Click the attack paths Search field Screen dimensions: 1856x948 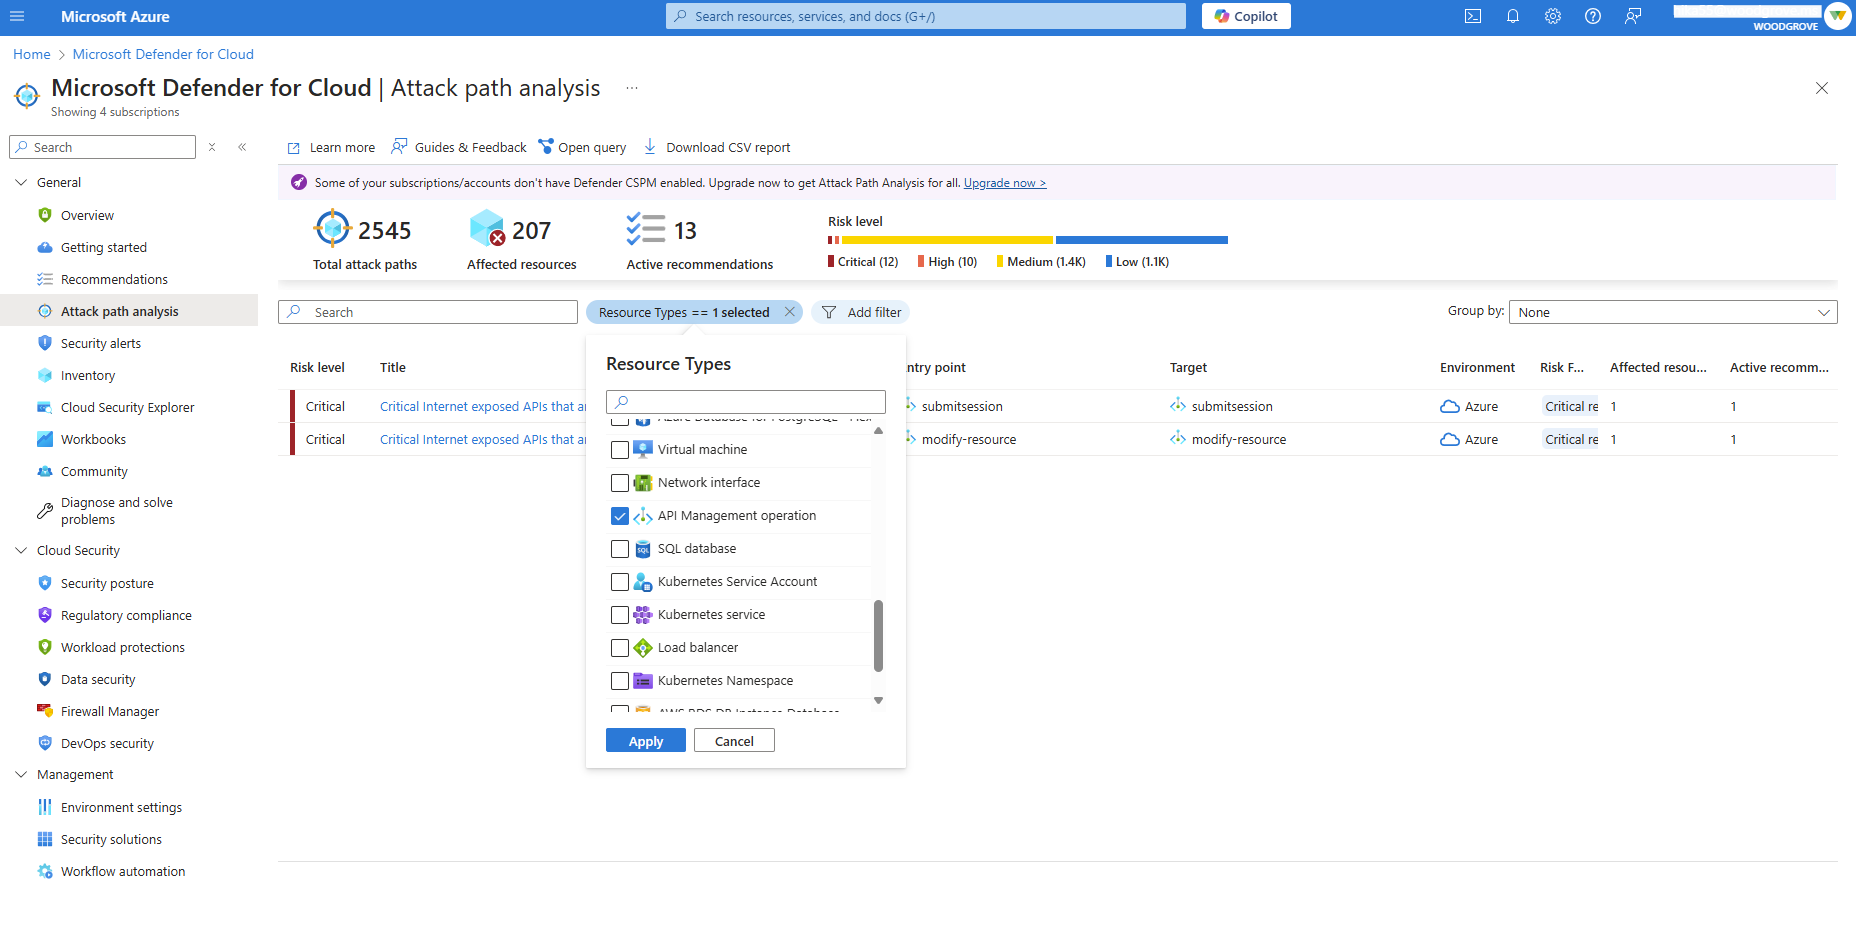428,312
